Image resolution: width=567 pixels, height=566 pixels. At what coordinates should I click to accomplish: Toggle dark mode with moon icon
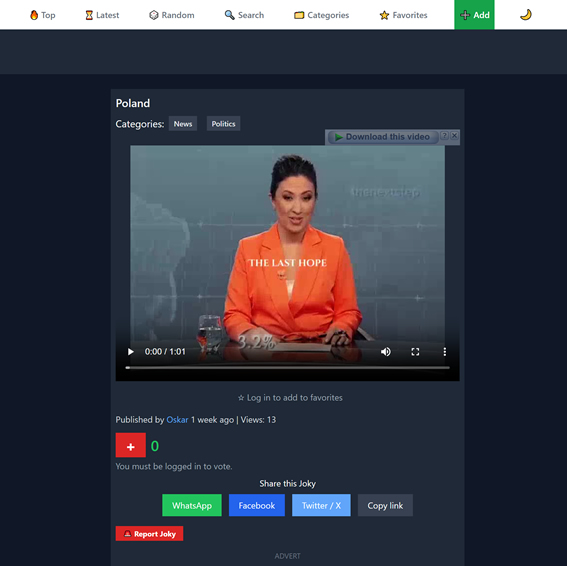525,15
